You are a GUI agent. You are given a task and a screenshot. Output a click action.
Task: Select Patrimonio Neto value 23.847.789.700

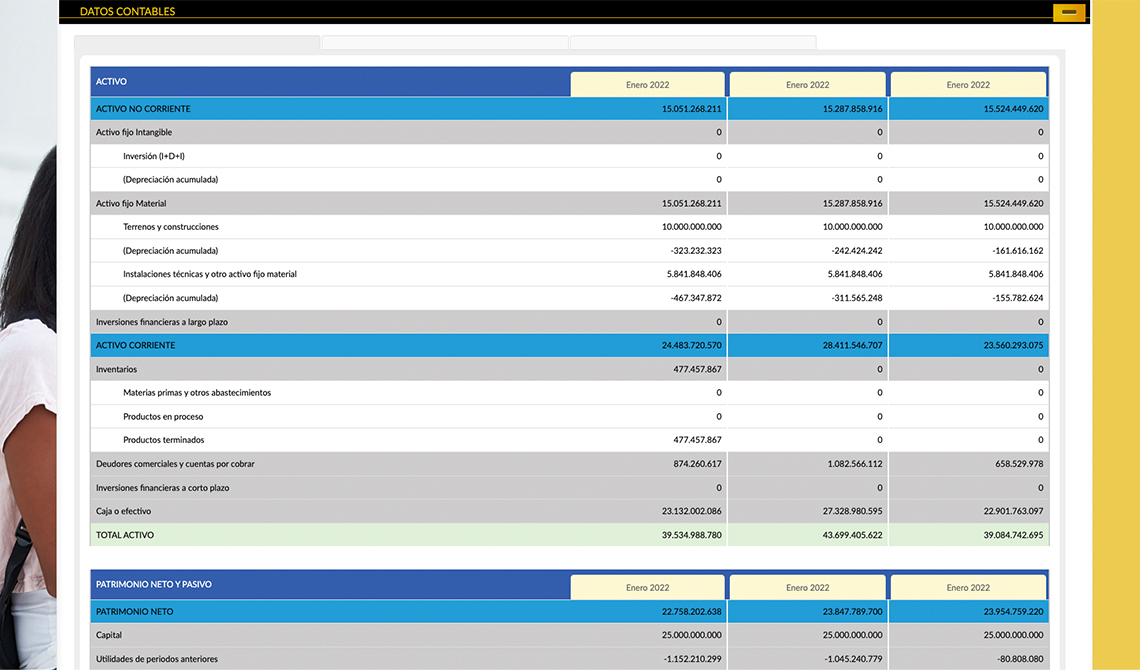point(852,612)
